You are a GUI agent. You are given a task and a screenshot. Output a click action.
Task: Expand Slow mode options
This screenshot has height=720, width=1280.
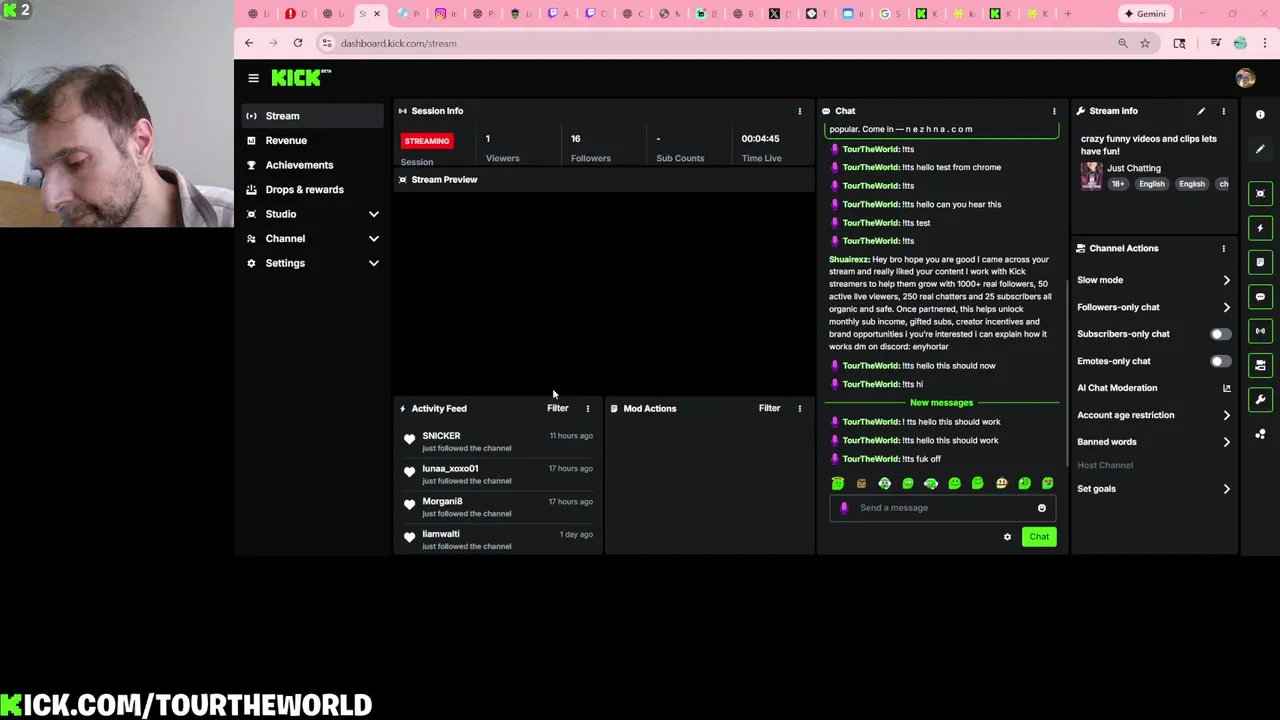[1154, 280]
